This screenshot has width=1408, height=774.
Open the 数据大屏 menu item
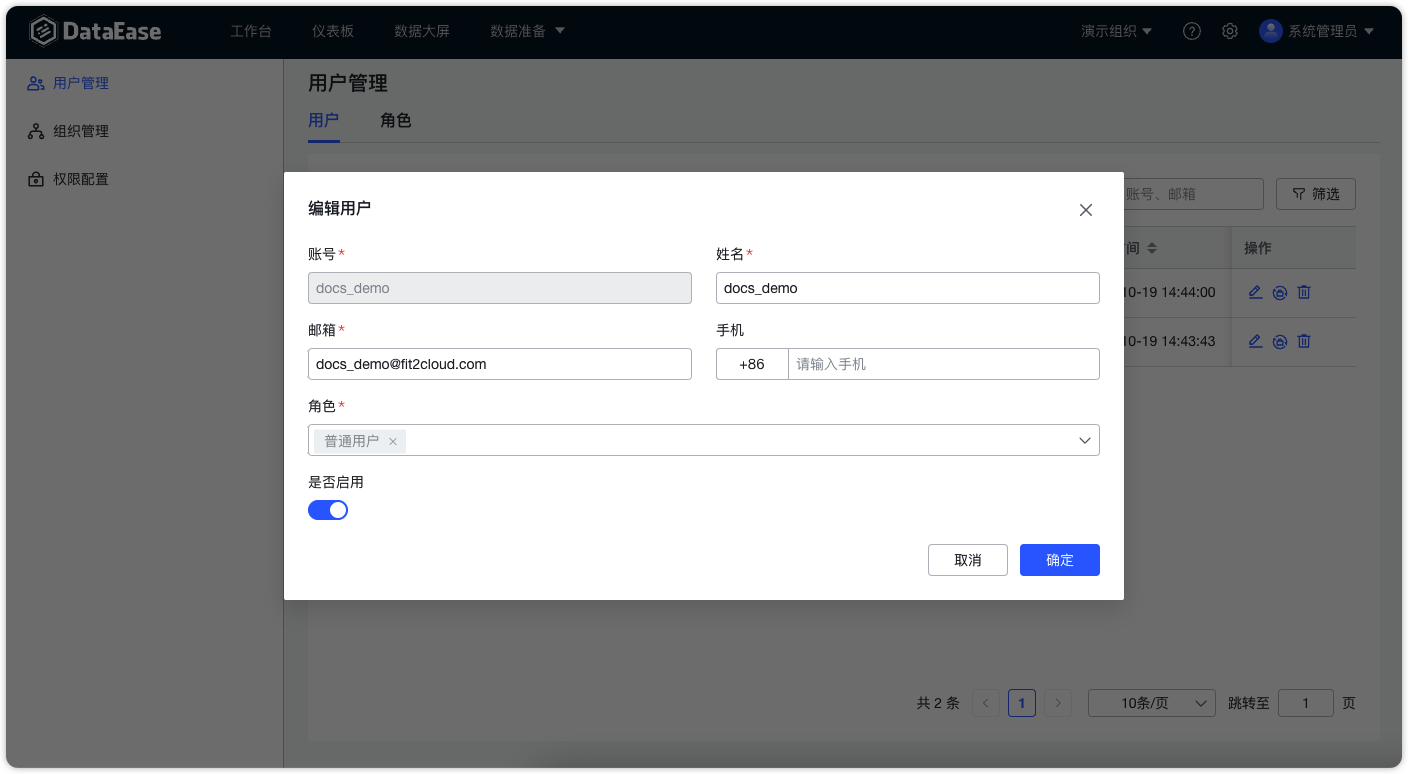pos(422,31)
